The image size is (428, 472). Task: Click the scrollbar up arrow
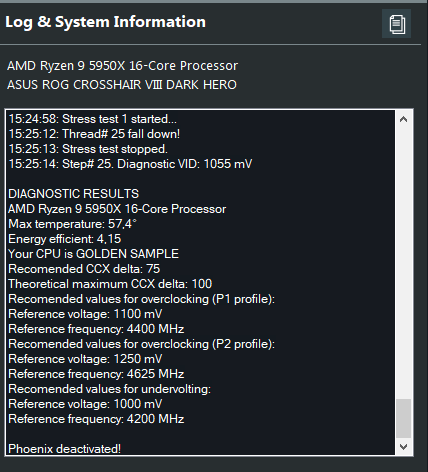pos(404,119)
